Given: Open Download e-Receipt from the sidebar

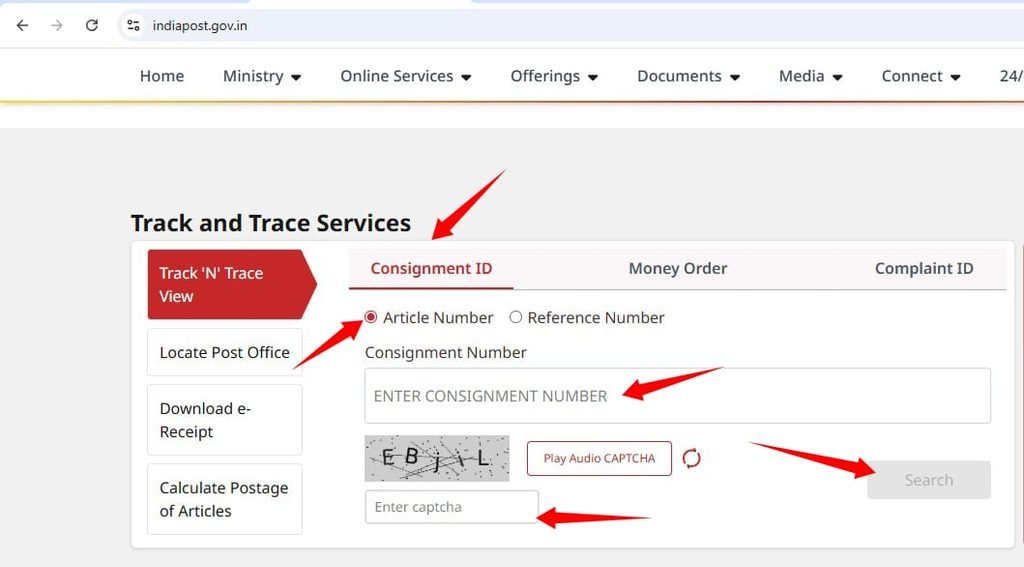Looking at the screenshot, I should coord(225,420).
